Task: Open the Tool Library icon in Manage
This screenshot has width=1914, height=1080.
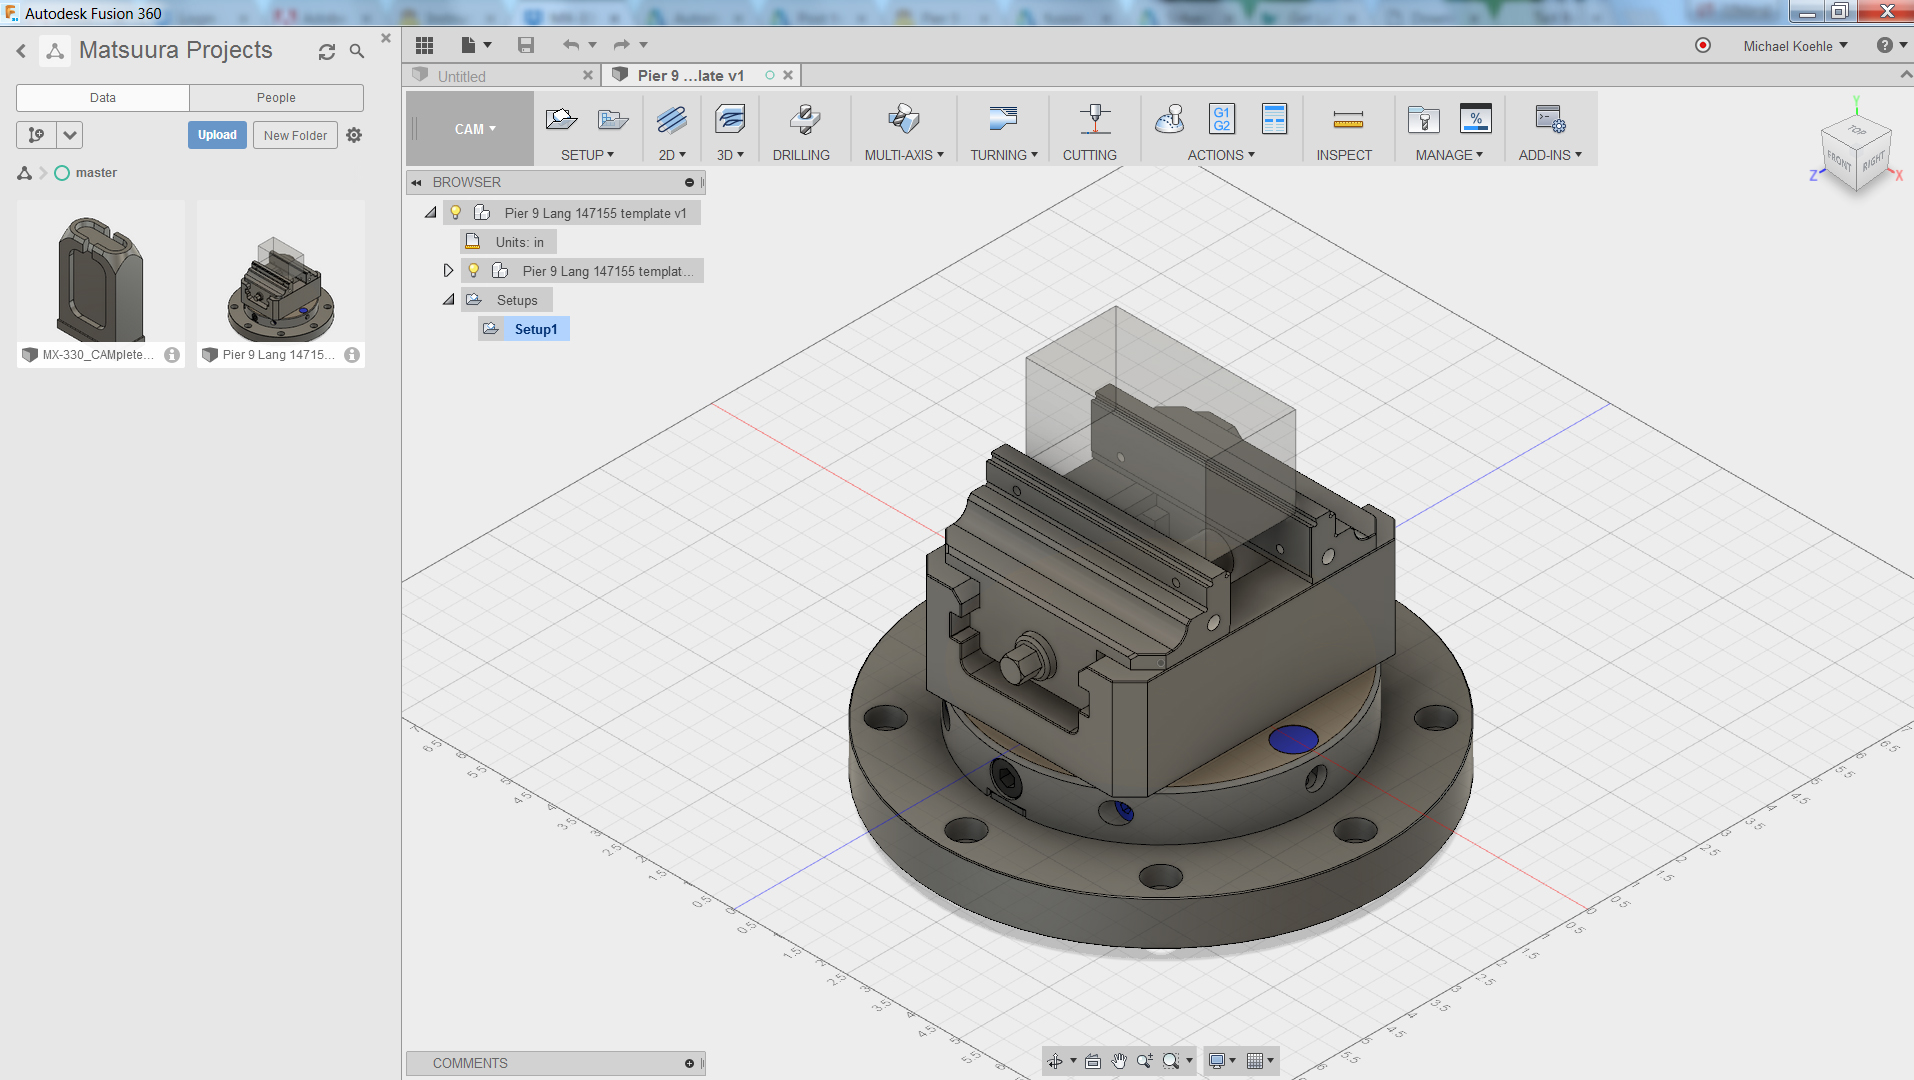Action: tap(1422, 120)
